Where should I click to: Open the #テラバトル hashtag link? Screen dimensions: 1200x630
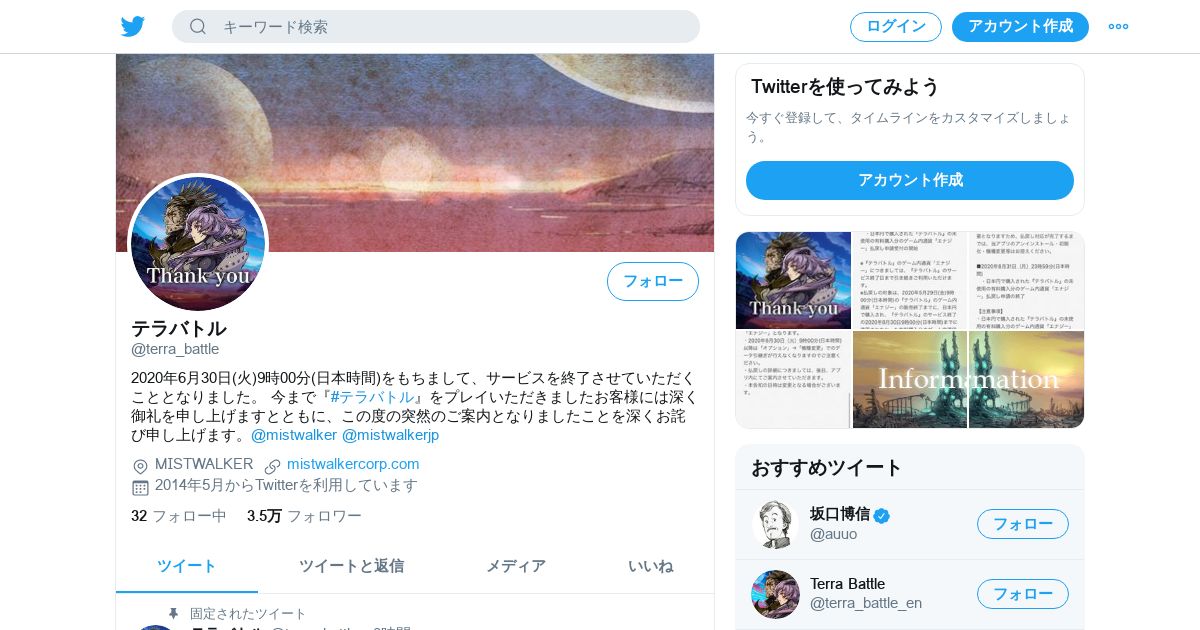pyautogui.click(x=372, y=397)
